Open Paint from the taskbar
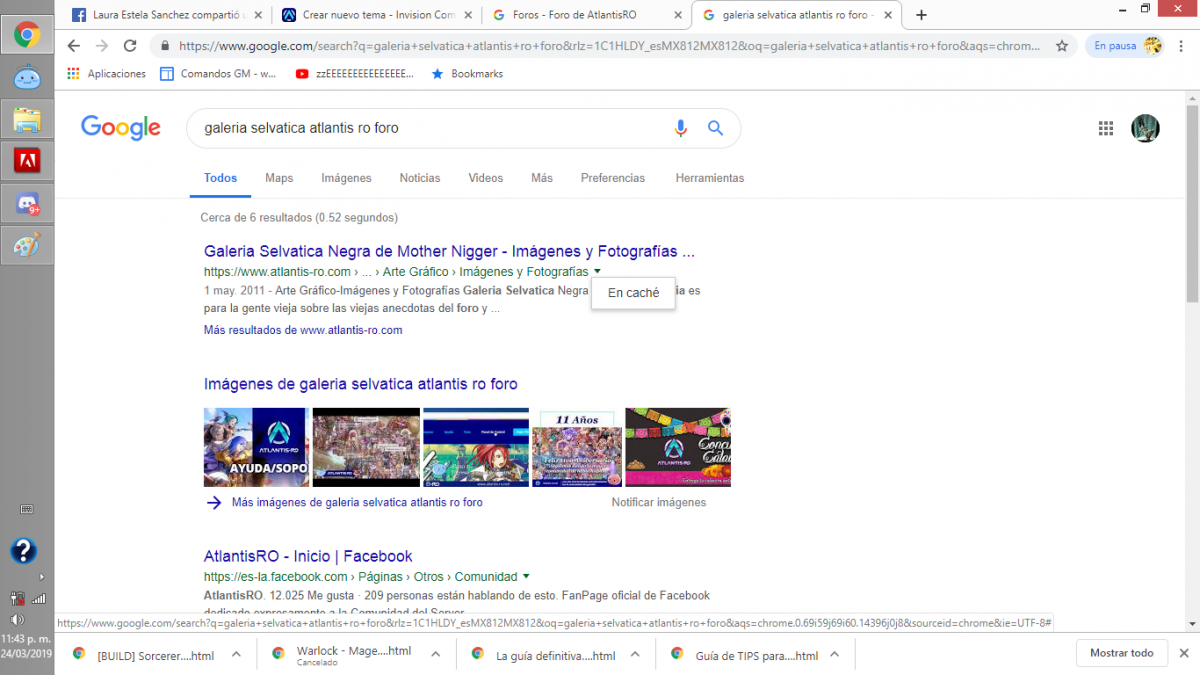Screen dimensions: 1200x675 tap(27, 245)
